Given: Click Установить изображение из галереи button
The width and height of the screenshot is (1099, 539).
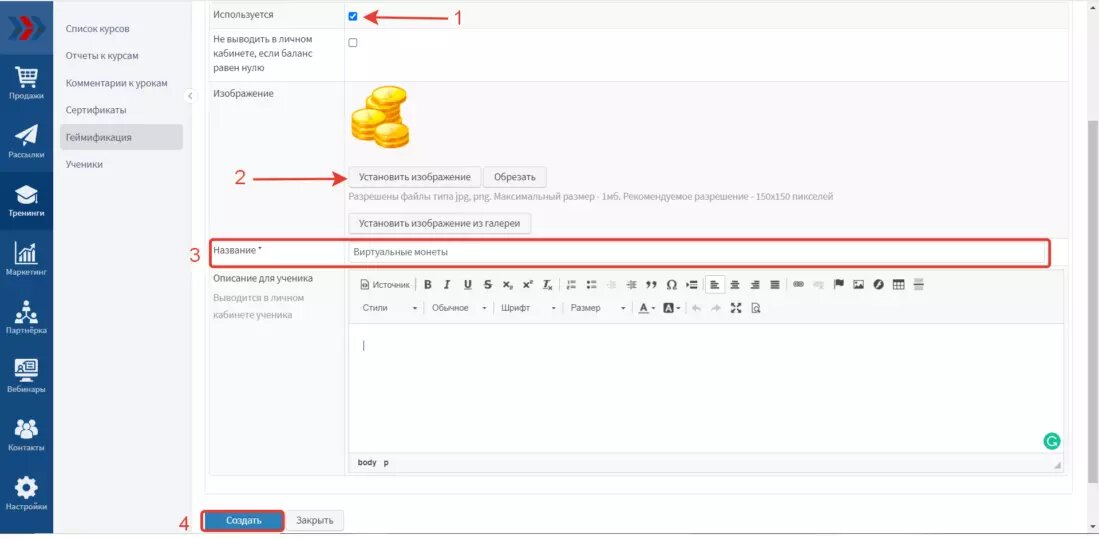Looking at the screenshot, I should pos(439,223).
